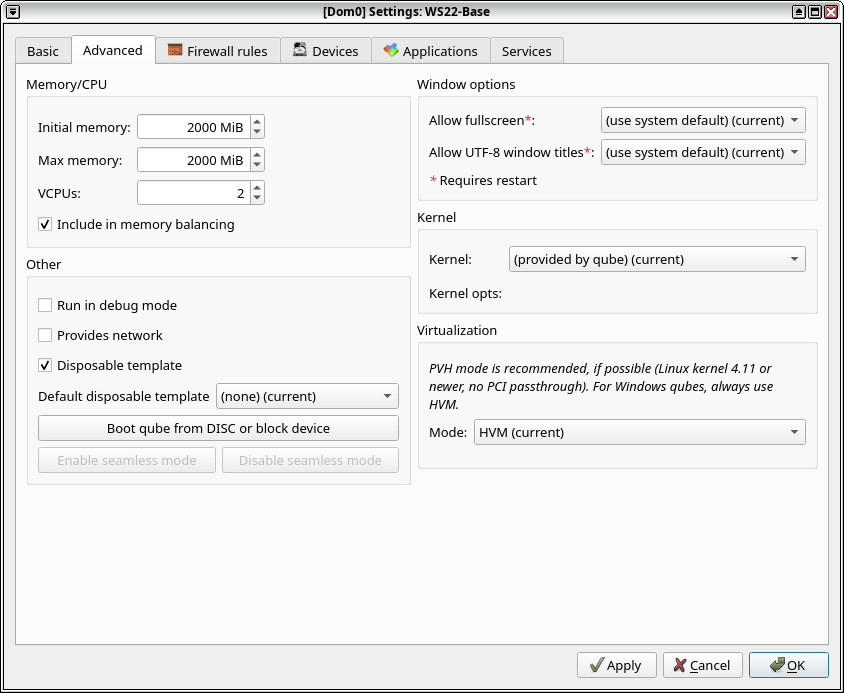Click the Disable seamless mode button

click(311, 460)
